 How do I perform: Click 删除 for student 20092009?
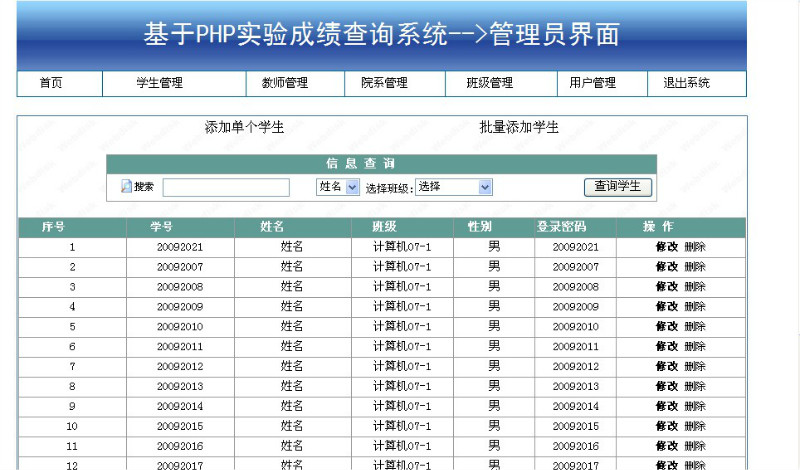pyautogui.click(x=695, y=307)
